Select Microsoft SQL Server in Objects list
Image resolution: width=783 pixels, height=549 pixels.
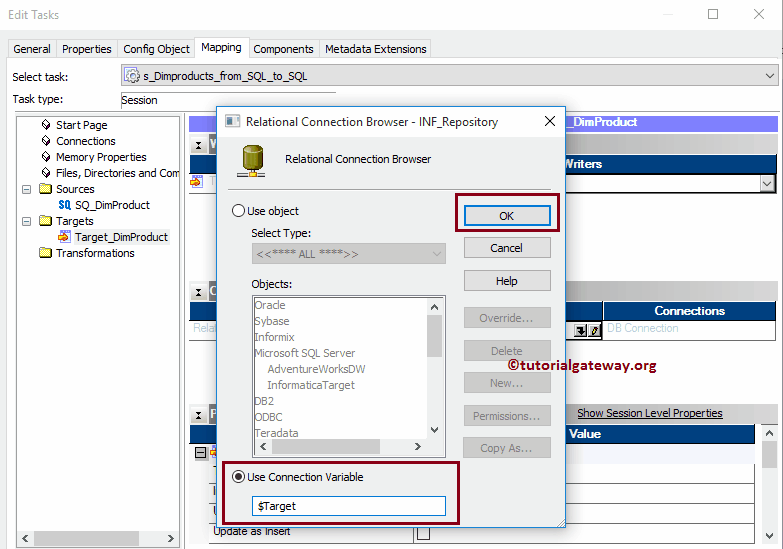click(305, 353)
